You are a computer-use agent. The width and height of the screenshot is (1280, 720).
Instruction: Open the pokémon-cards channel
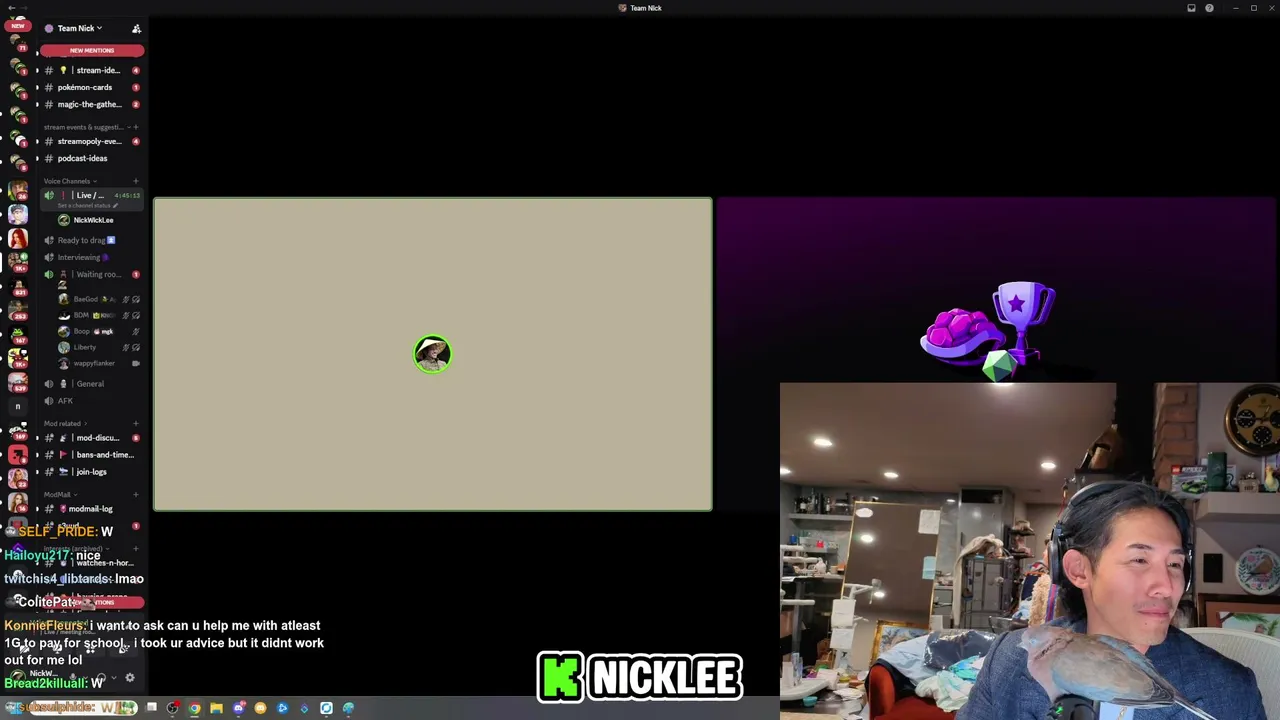[92, 87]
